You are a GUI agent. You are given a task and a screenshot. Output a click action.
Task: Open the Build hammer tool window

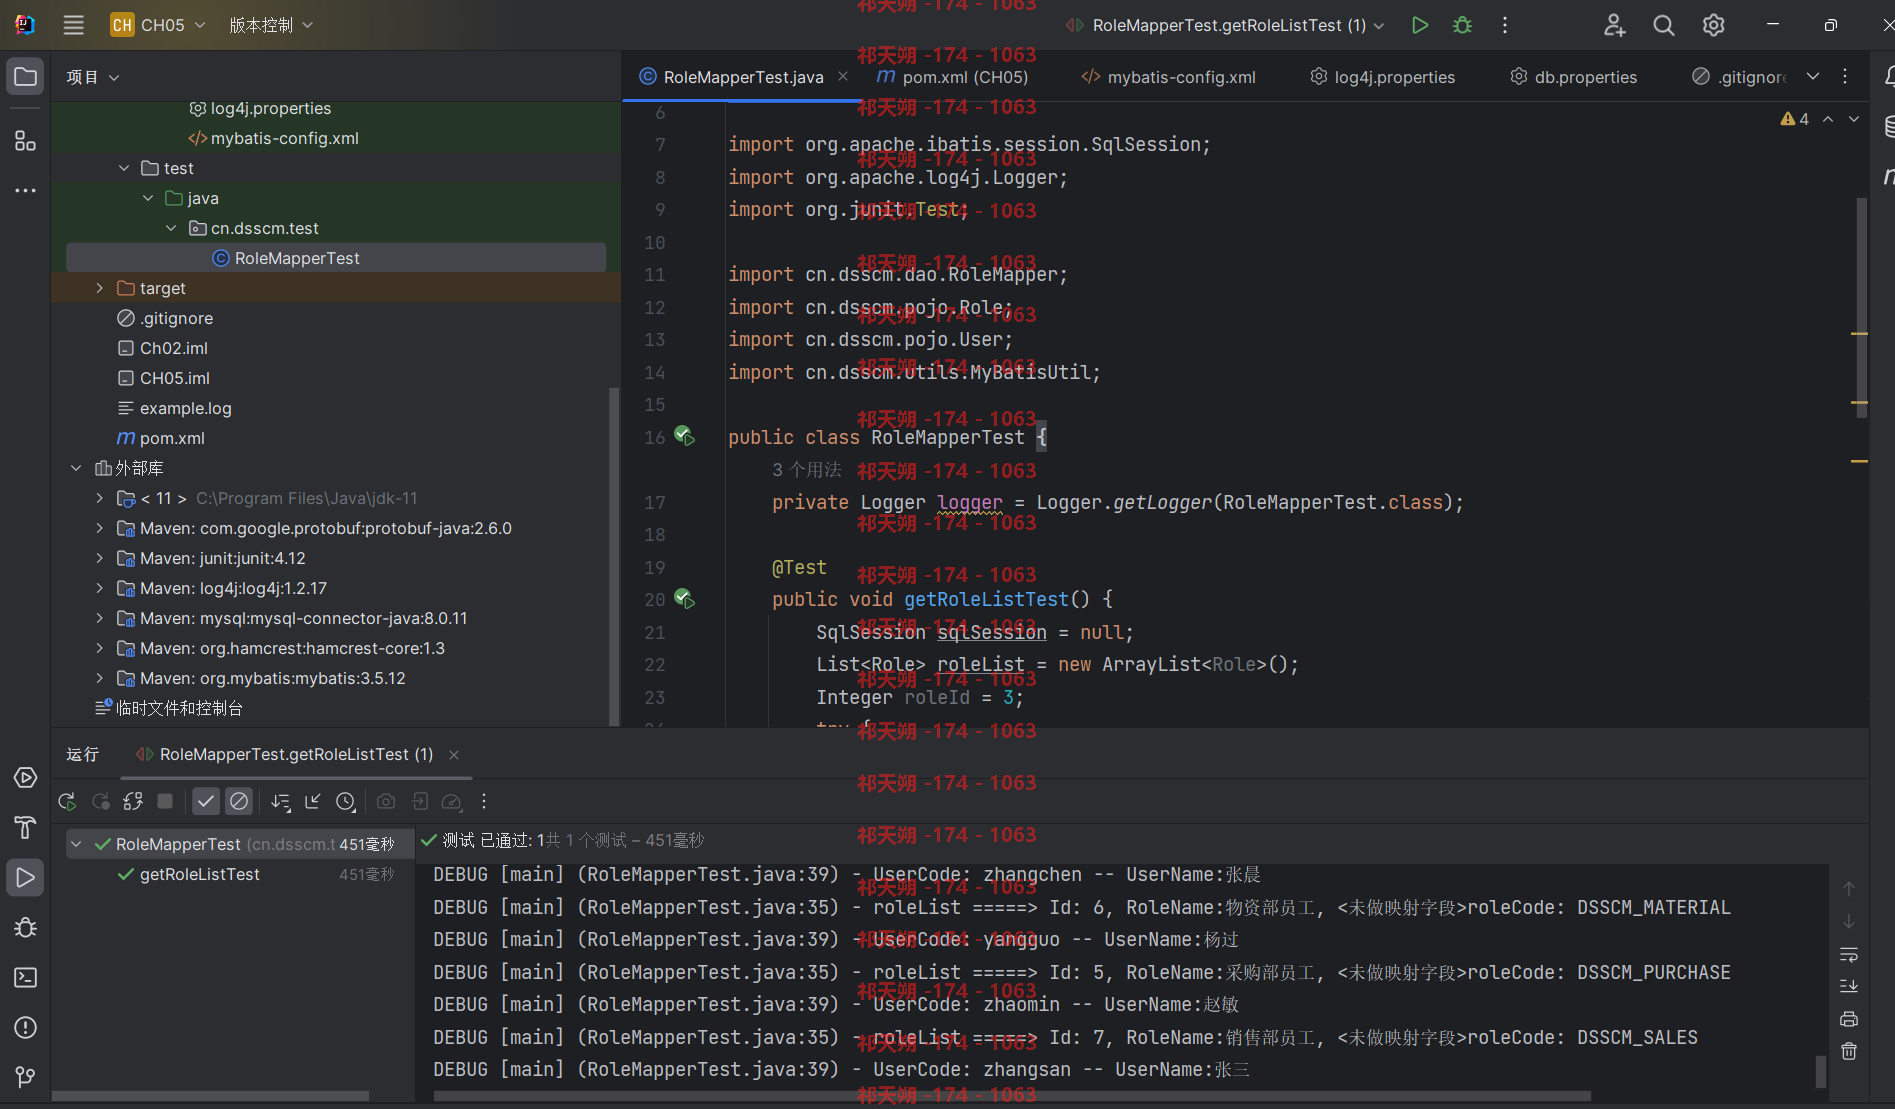tap(26, 827)
